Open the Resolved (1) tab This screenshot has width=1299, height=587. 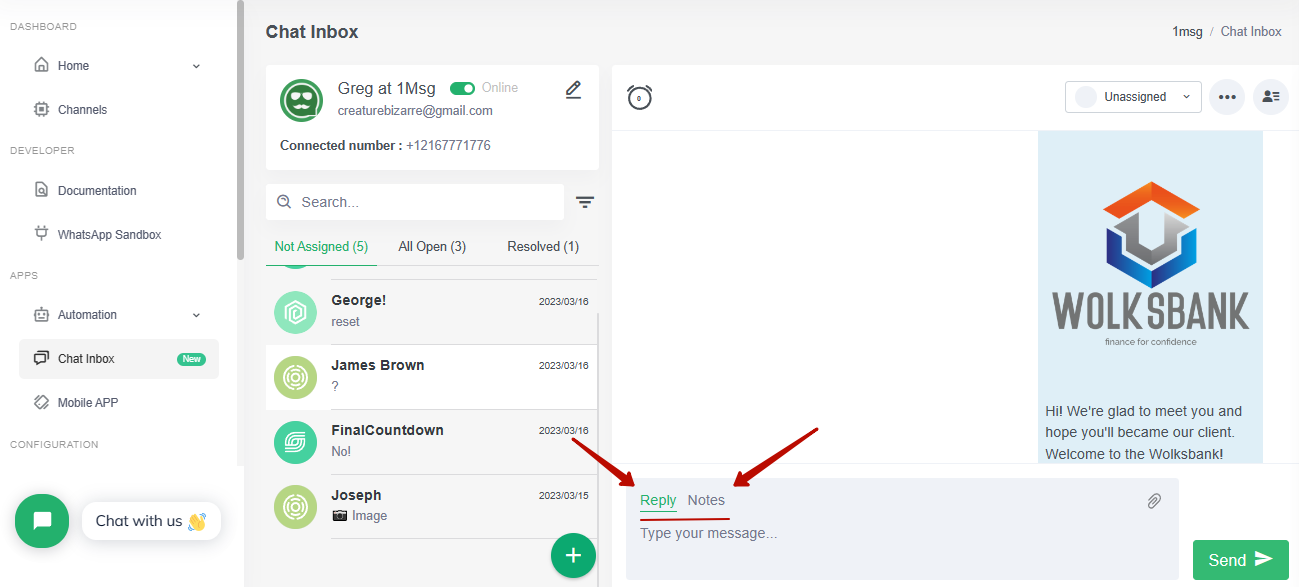(543, 246)
